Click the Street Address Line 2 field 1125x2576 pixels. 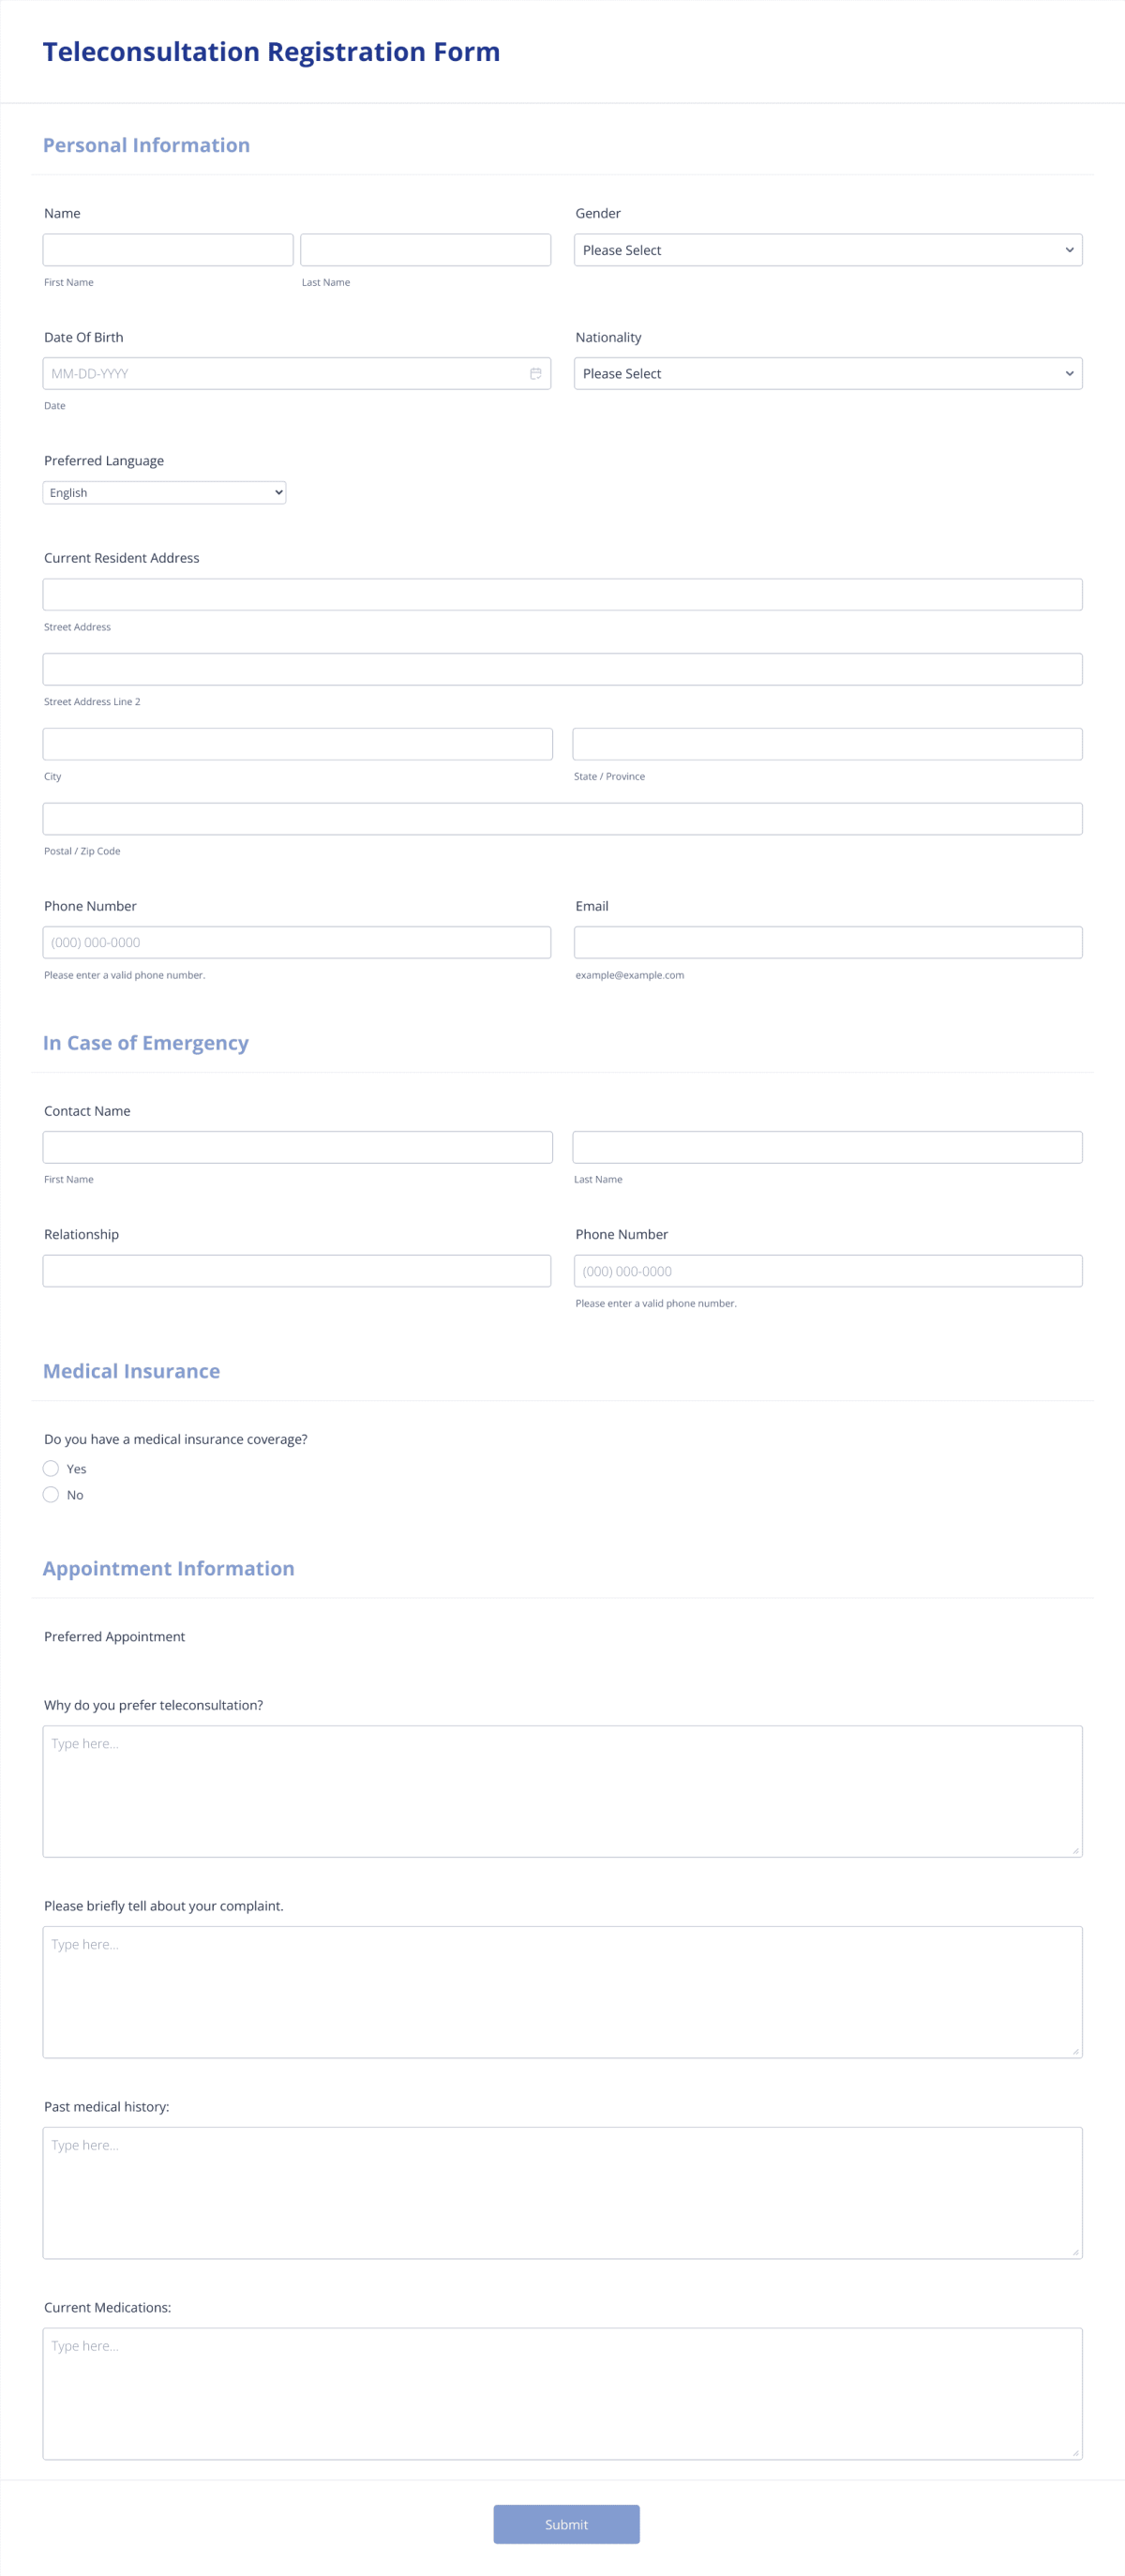coord(562,668)
